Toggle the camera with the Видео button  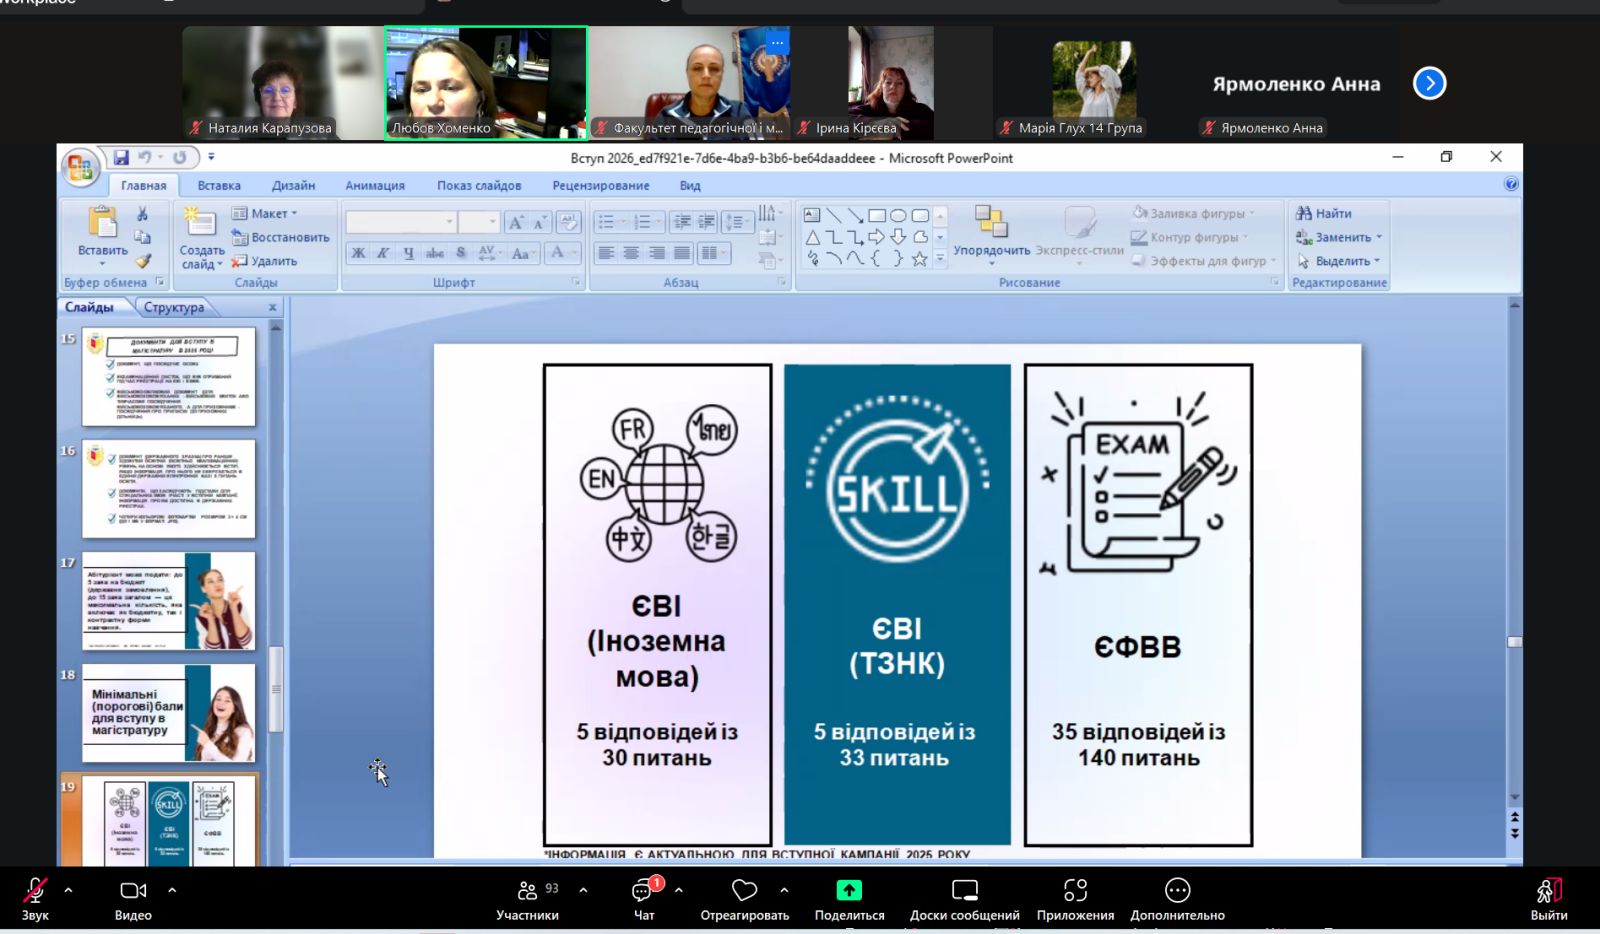(x=133, y=890)
